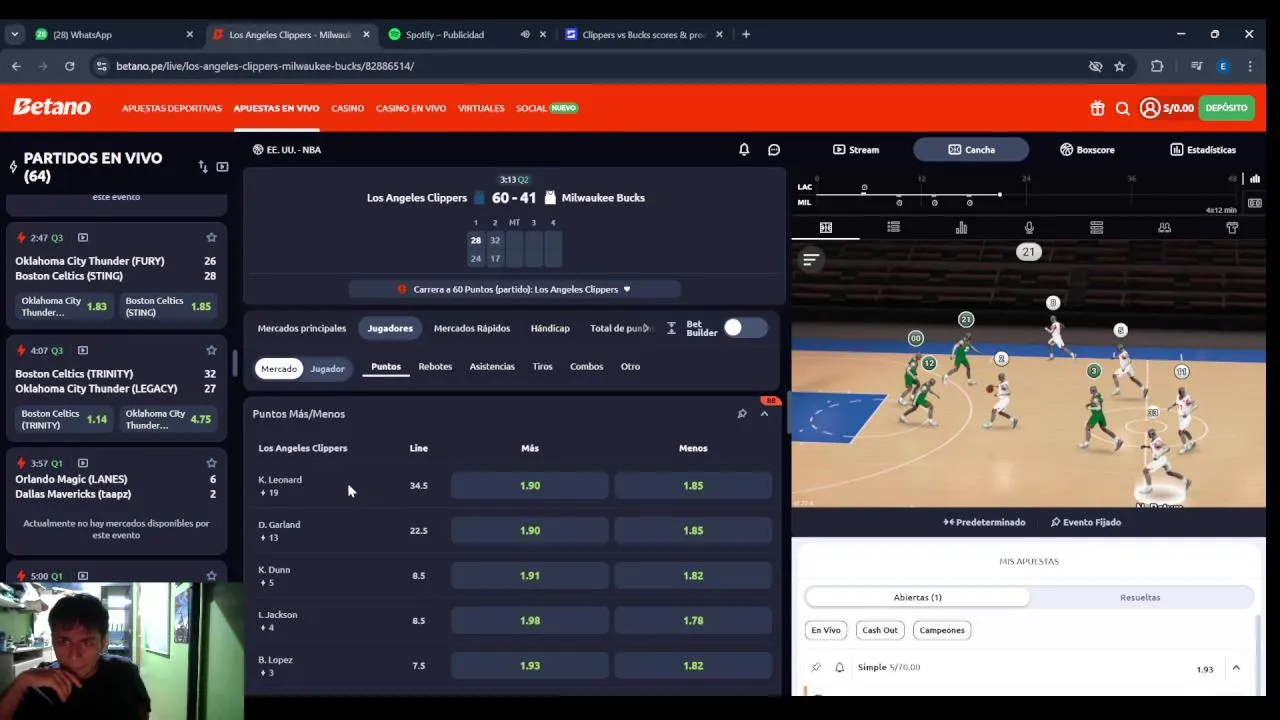Bet I. Jackson Menos 1.78
Viewport: 1280px width, 720px height.
(693, 621)
